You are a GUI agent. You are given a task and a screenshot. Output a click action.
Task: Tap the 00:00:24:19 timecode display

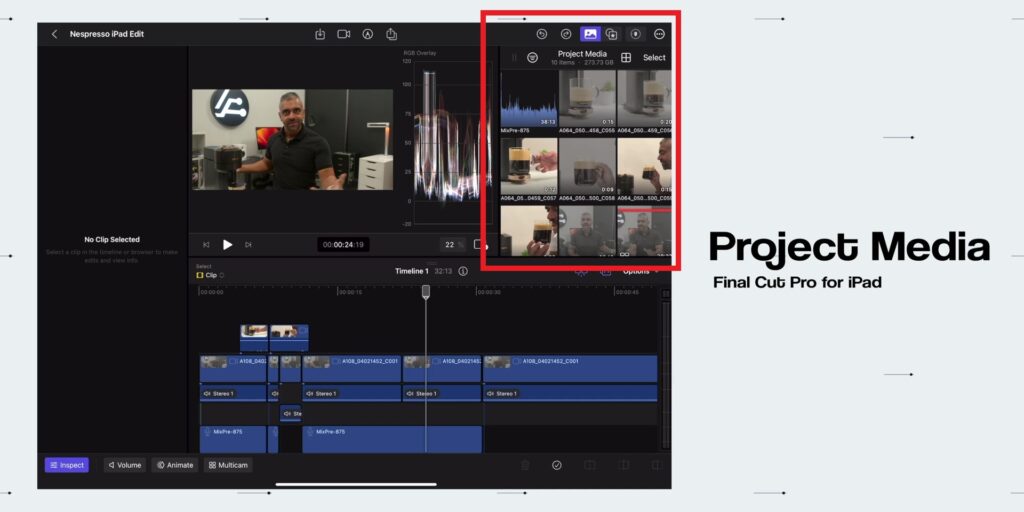(344, 245)
